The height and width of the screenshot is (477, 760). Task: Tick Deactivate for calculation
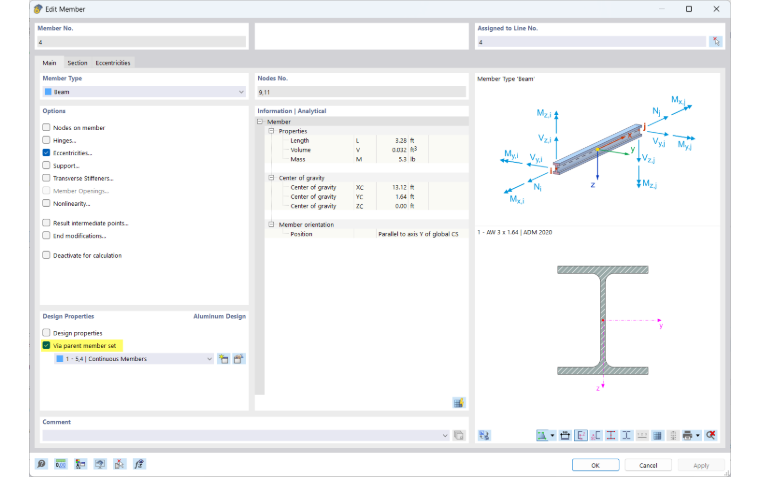[x=46, y=255]
